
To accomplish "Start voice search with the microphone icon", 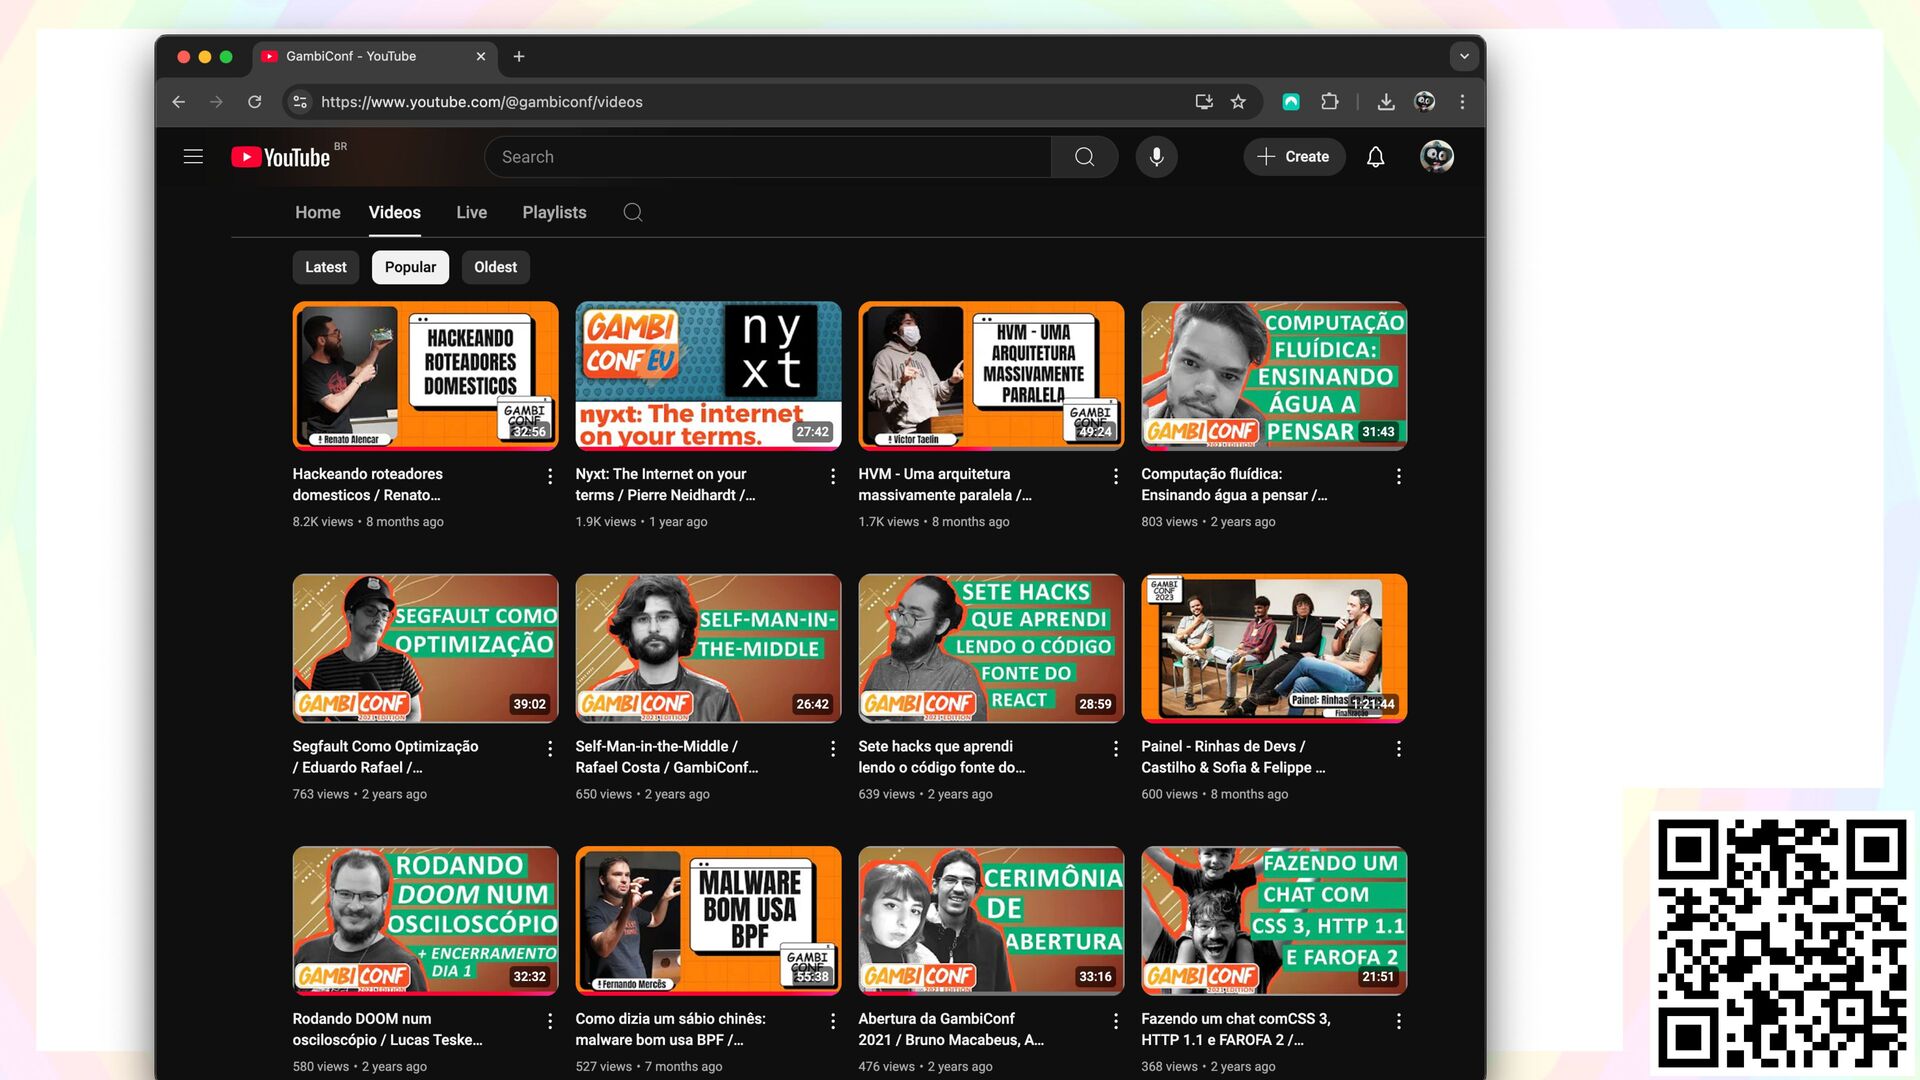I will click(1156, 157).
